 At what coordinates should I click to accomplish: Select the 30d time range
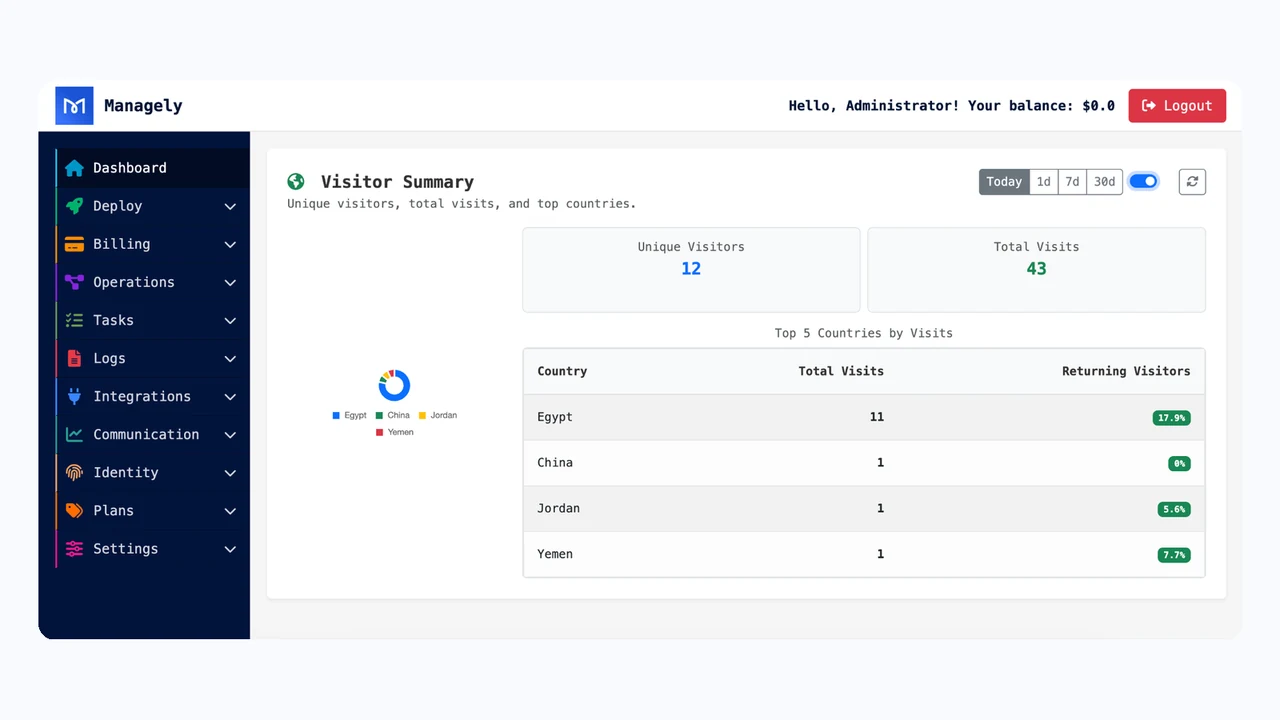(x=1104, y=181)
